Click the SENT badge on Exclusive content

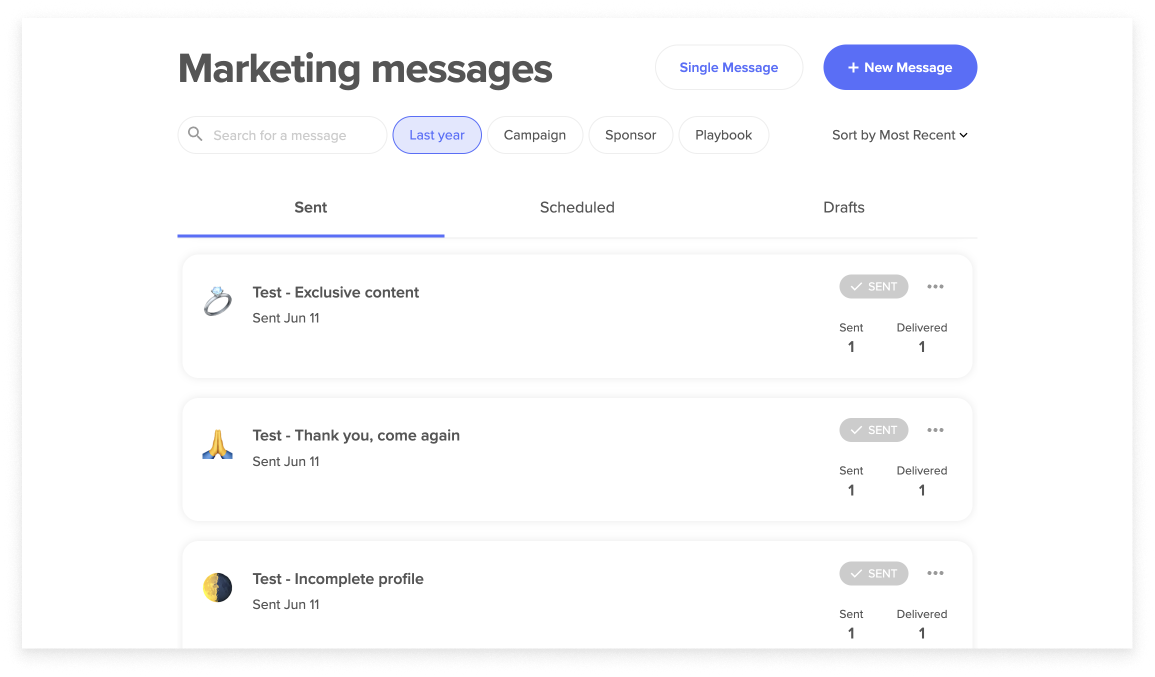pyautogui.click(x=874, y=287)
